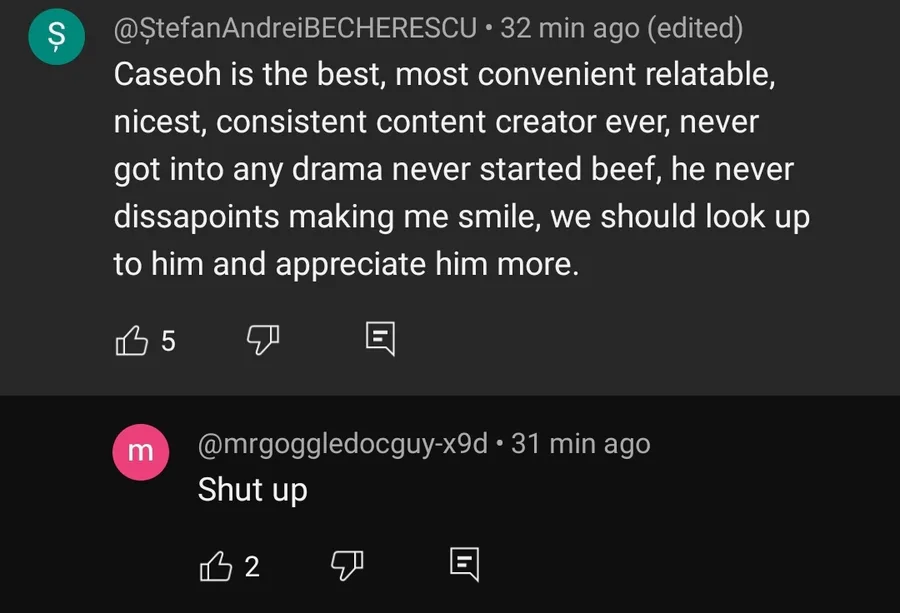Visit the @ȘtefanAndreiBECHERESCU channel link
This screenshot has height=613, width=900.
point(294,28)
